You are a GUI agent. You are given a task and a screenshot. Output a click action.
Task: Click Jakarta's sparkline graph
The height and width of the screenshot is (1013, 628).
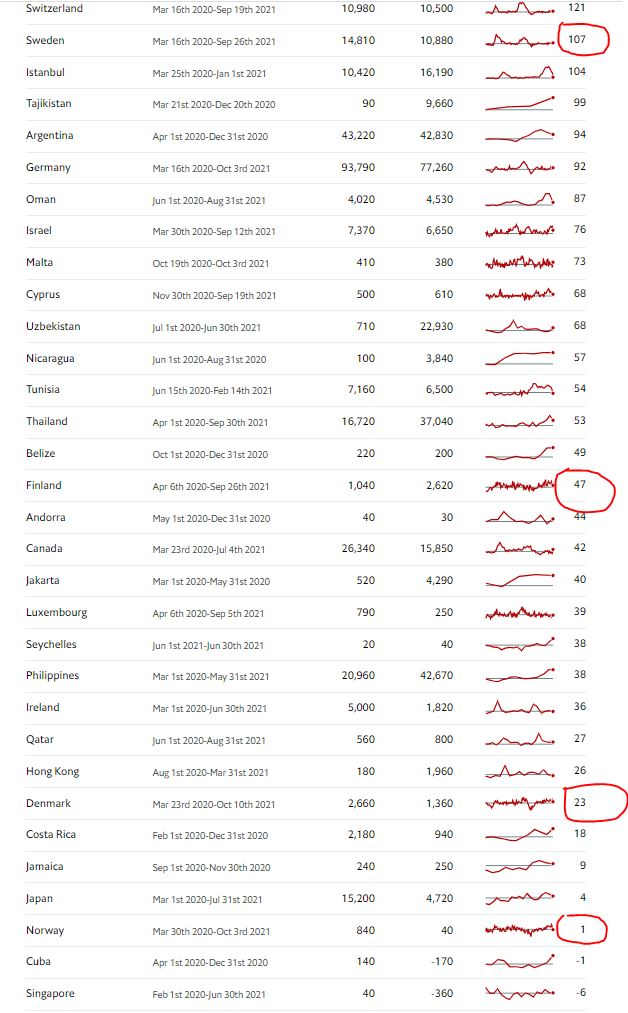pyautogui.click(x=520, y=580)
